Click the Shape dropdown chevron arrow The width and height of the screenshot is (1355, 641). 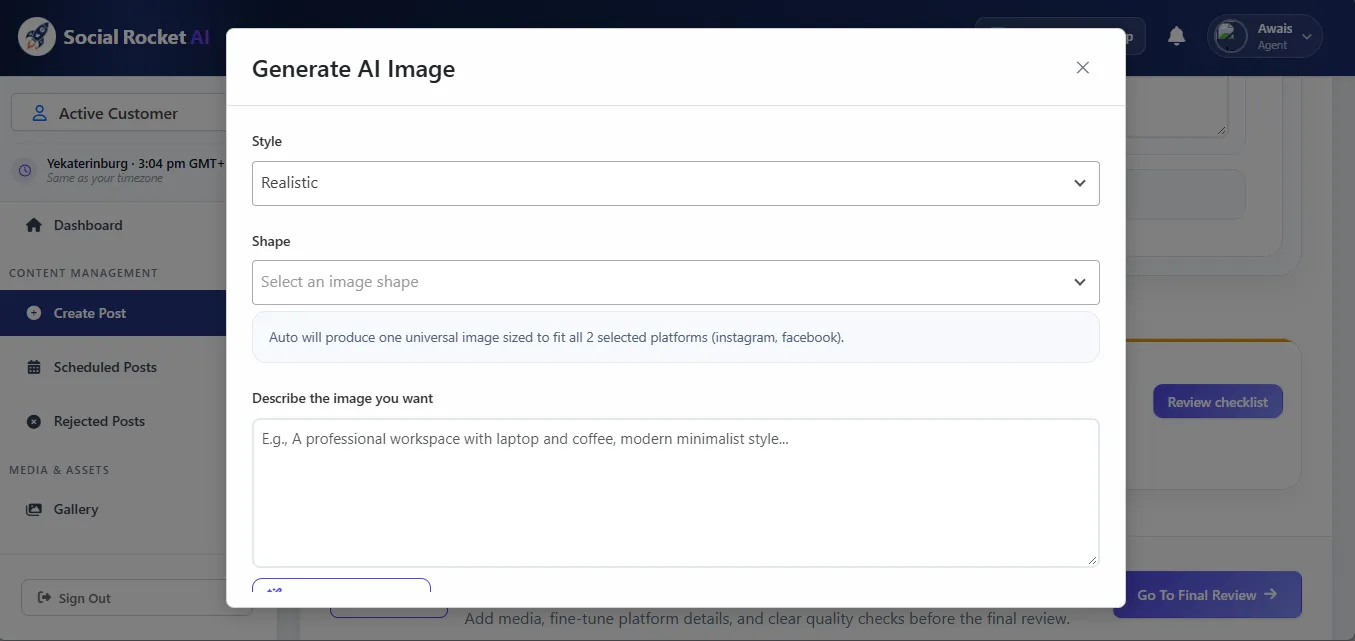[1080, 282]
